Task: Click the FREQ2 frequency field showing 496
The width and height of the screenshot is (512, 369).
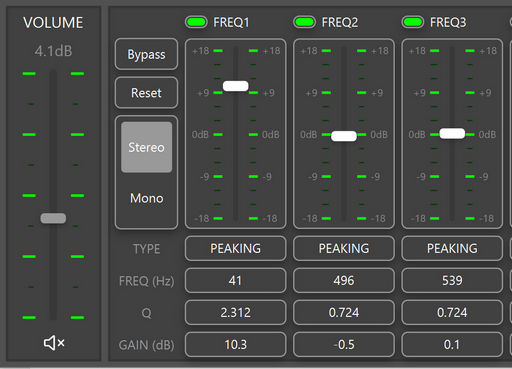Action: (x=344, y=280)
